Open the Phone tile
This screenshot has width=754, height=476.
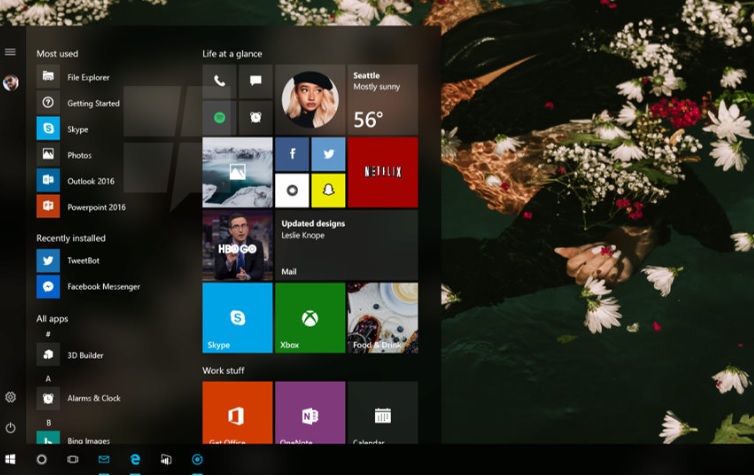pos(219,81)
